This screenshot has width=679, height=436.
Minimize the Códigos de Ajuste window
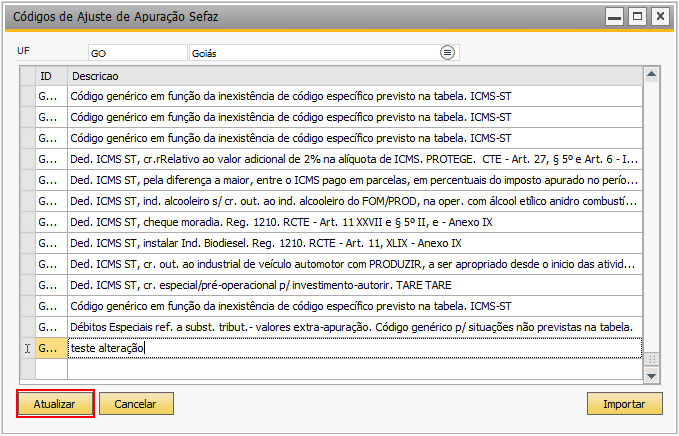[614, 17]
